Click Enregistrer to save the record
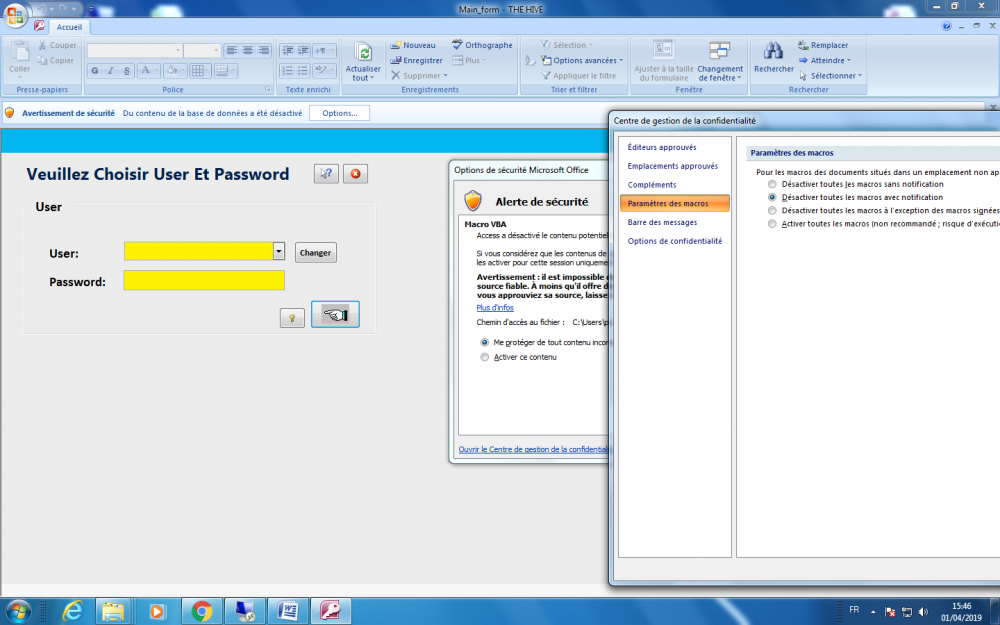Image resolution: width=1000 pixels, height=625 pixels. coord(416,61)
